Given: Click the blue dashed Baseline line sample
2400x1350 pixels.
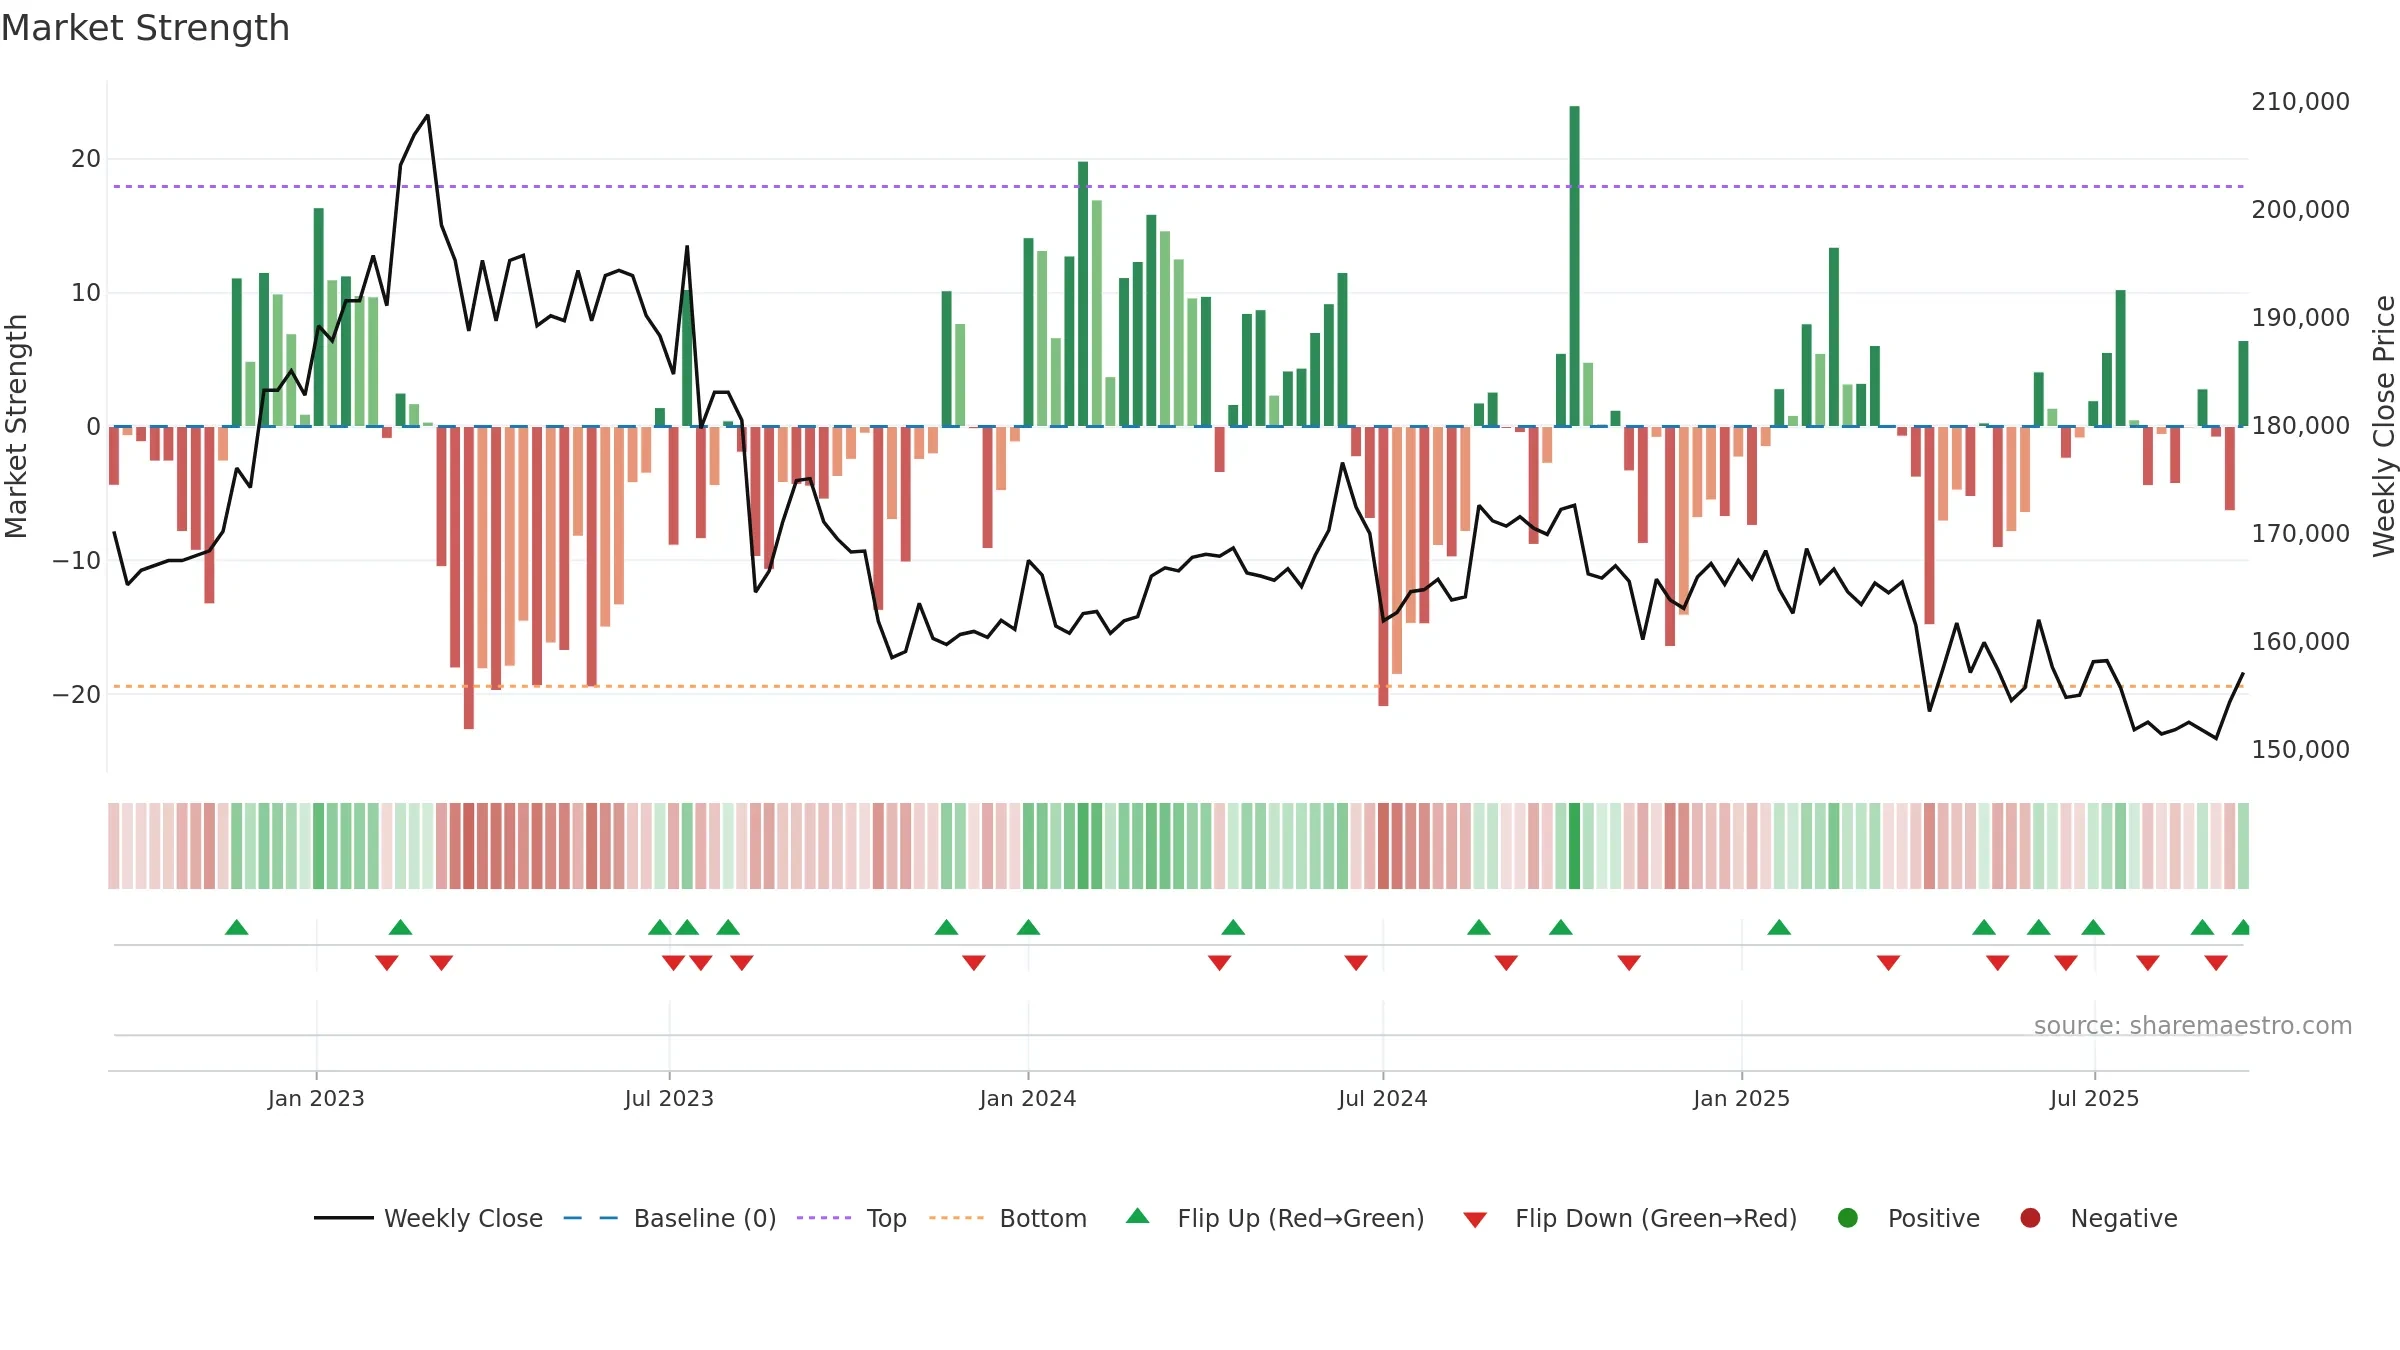Looking at the screenshot, I should pos(591,1218).
